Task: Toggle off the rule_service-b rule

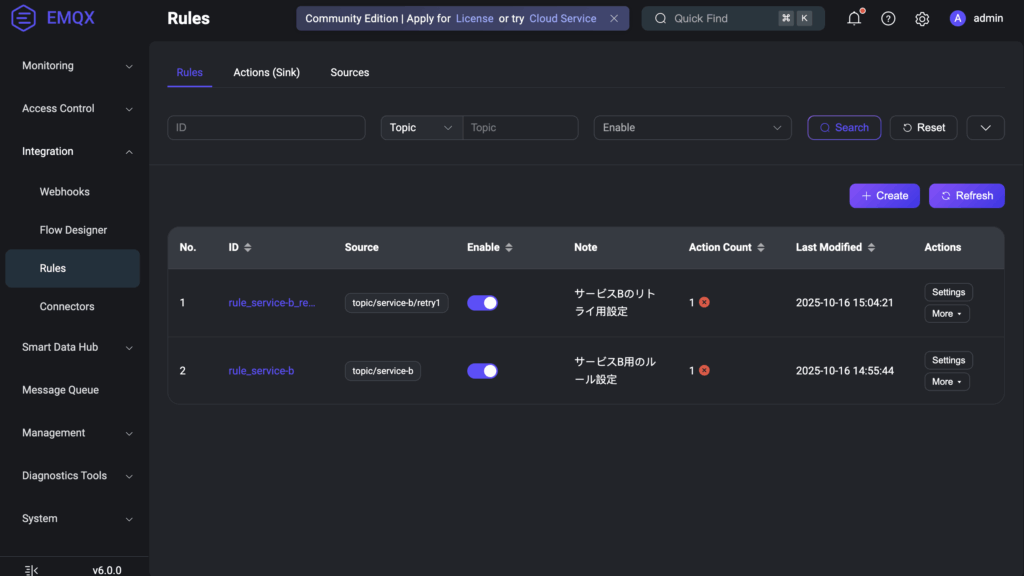Action: (482, 371)
